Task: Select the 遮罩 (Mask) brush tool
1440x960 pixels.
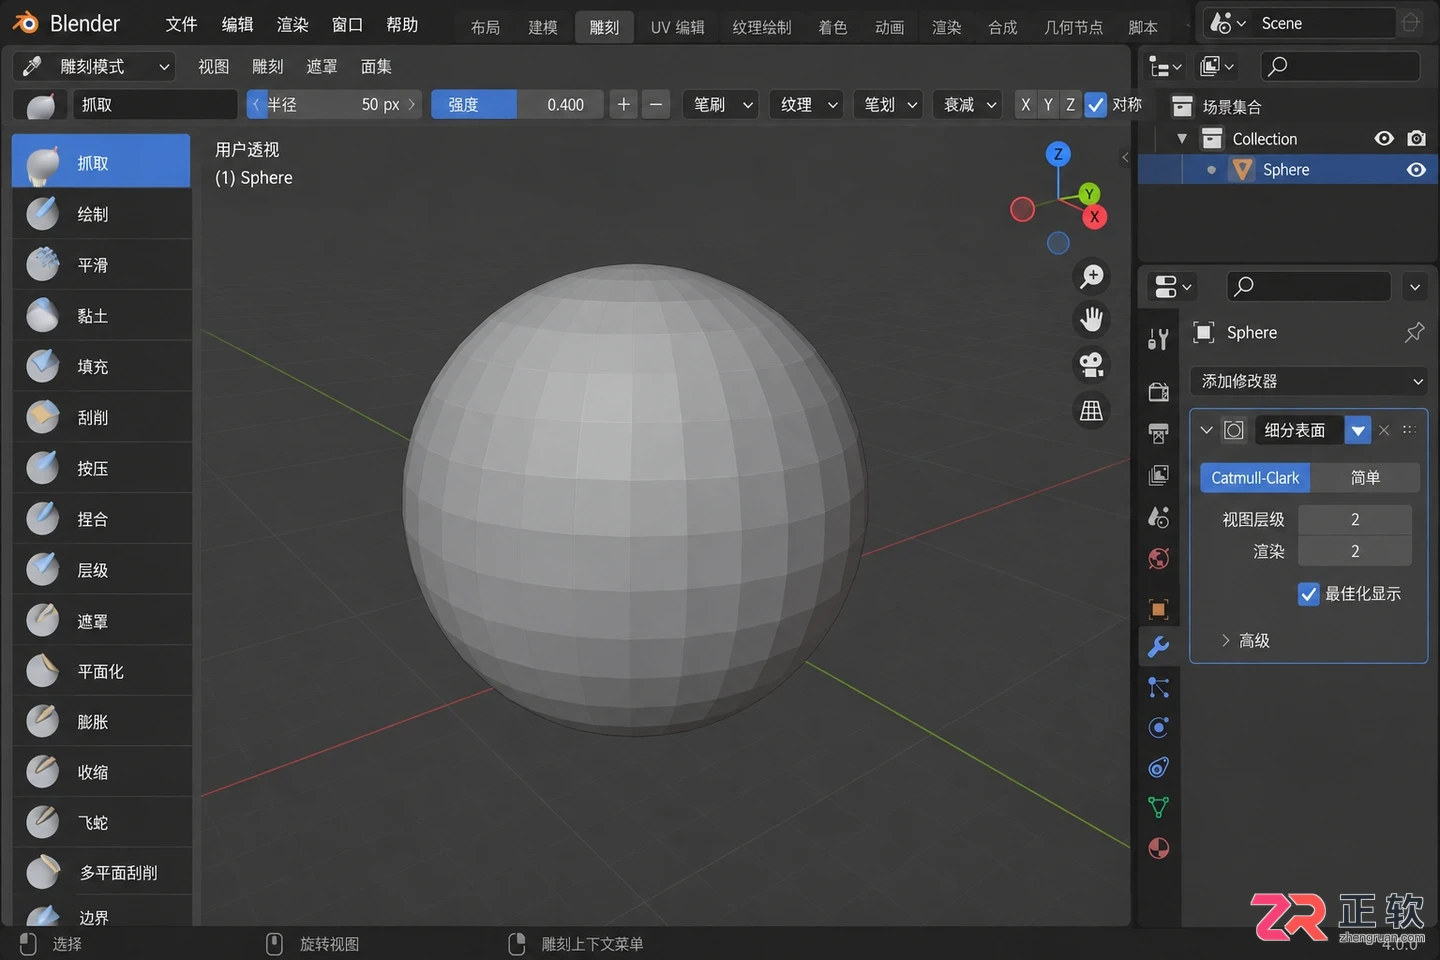Action: click(x=101, y=620)
